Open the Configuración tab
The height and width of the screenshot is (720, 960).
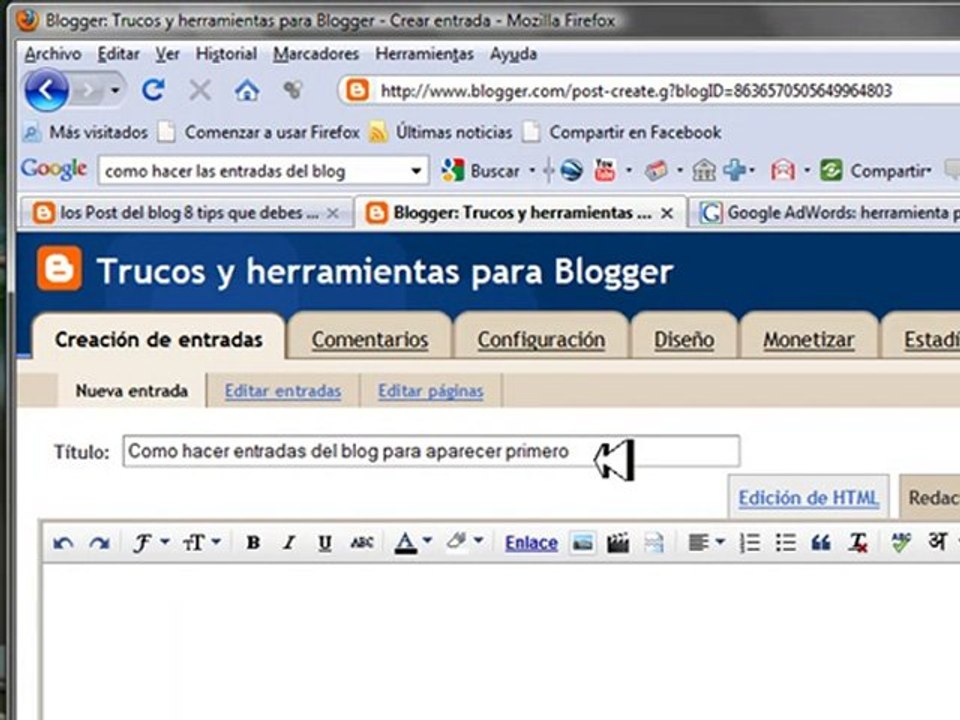(541, 339)
